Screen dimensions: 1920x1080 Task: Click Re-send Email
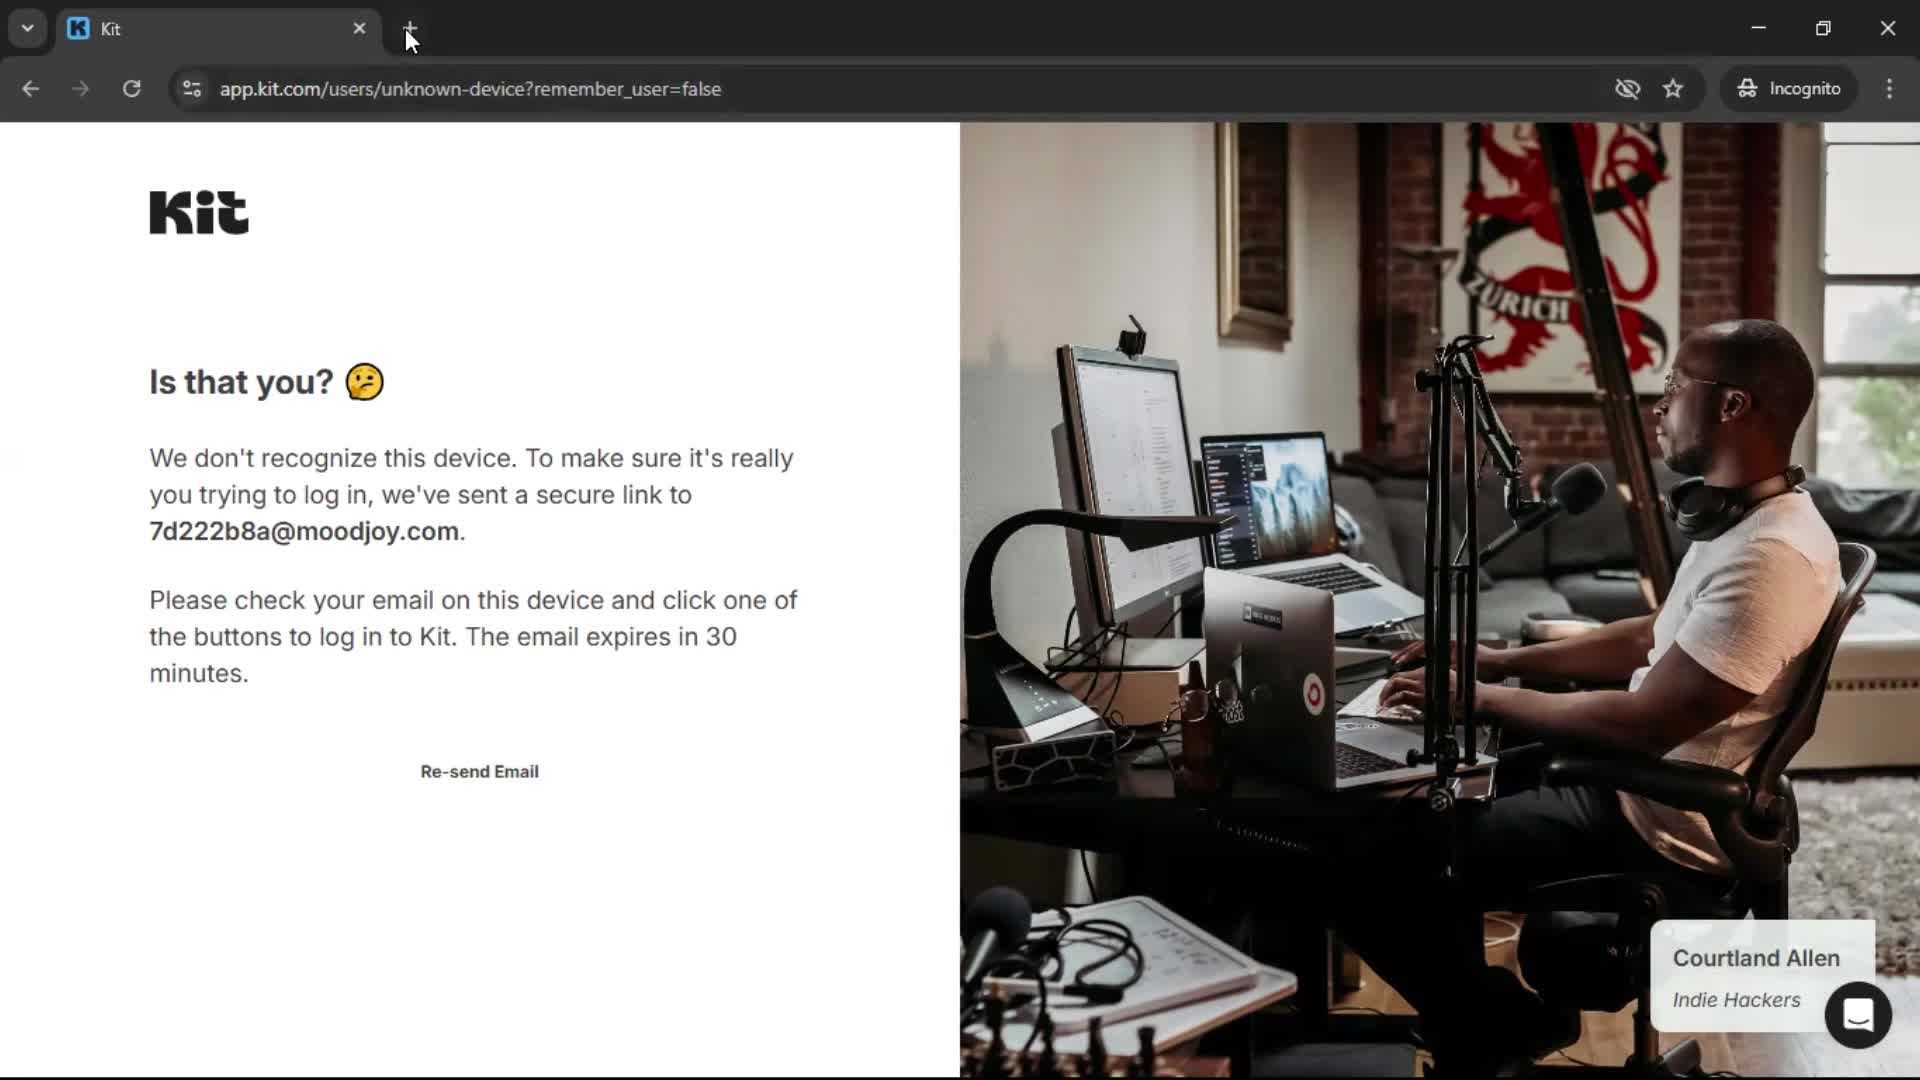479,771
